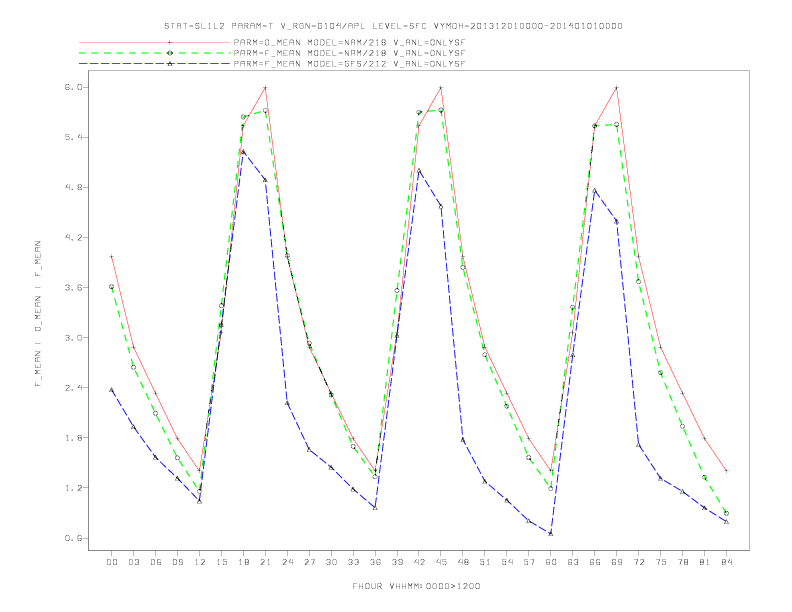Viewport: 792px width, 612px height.
Task: Click the blue dashed legend line sample
Action: pyautogui.click(x=155, y=64)
